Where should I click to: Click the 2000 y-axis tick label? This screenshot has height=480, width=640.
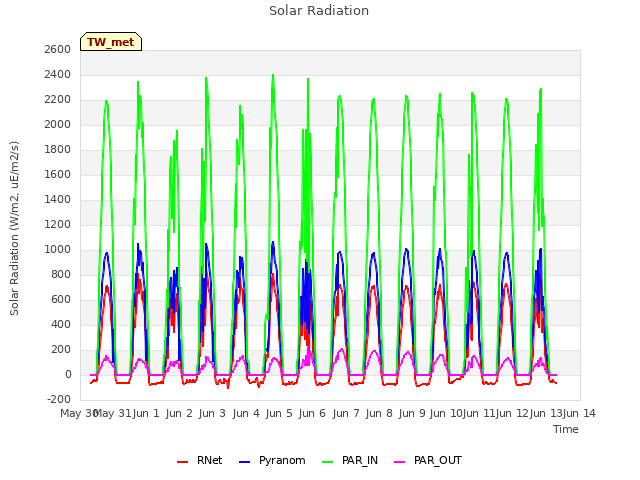[x=58, y=124]
